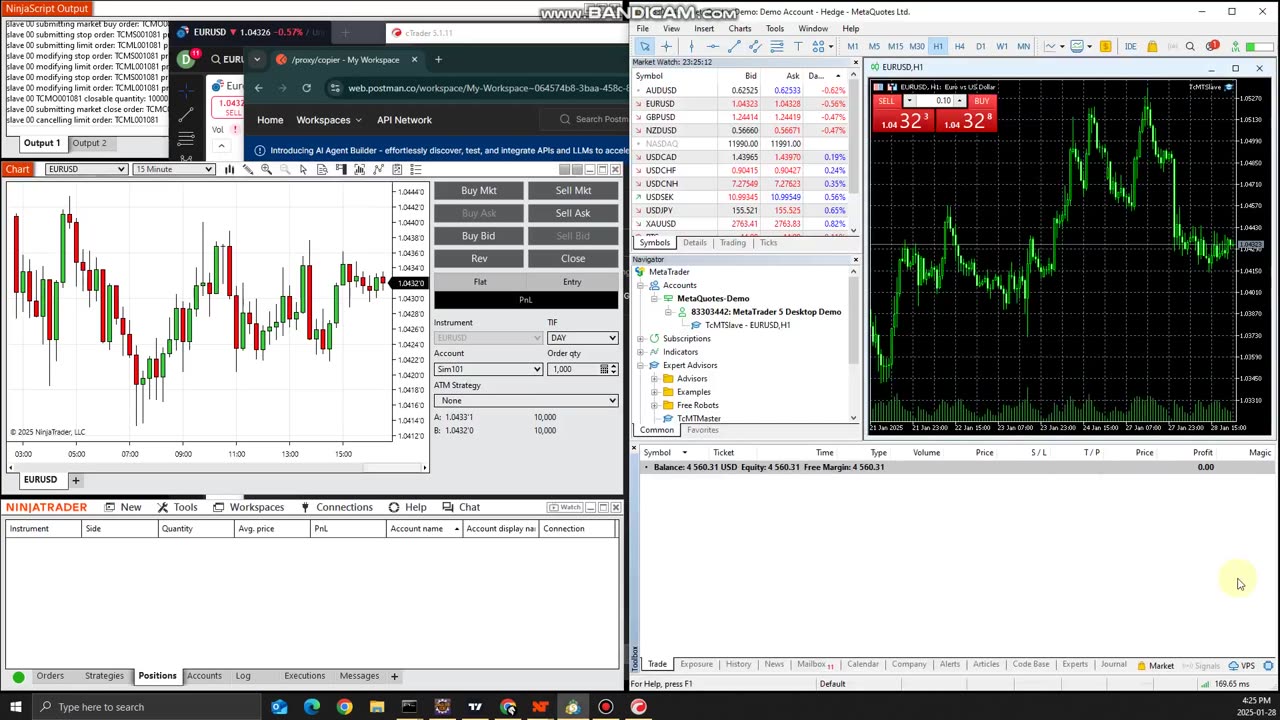Open bar type icon in NinjaTrader chart
The width and height of the screenshot is (1280, 720).
[x=229, y=169]
